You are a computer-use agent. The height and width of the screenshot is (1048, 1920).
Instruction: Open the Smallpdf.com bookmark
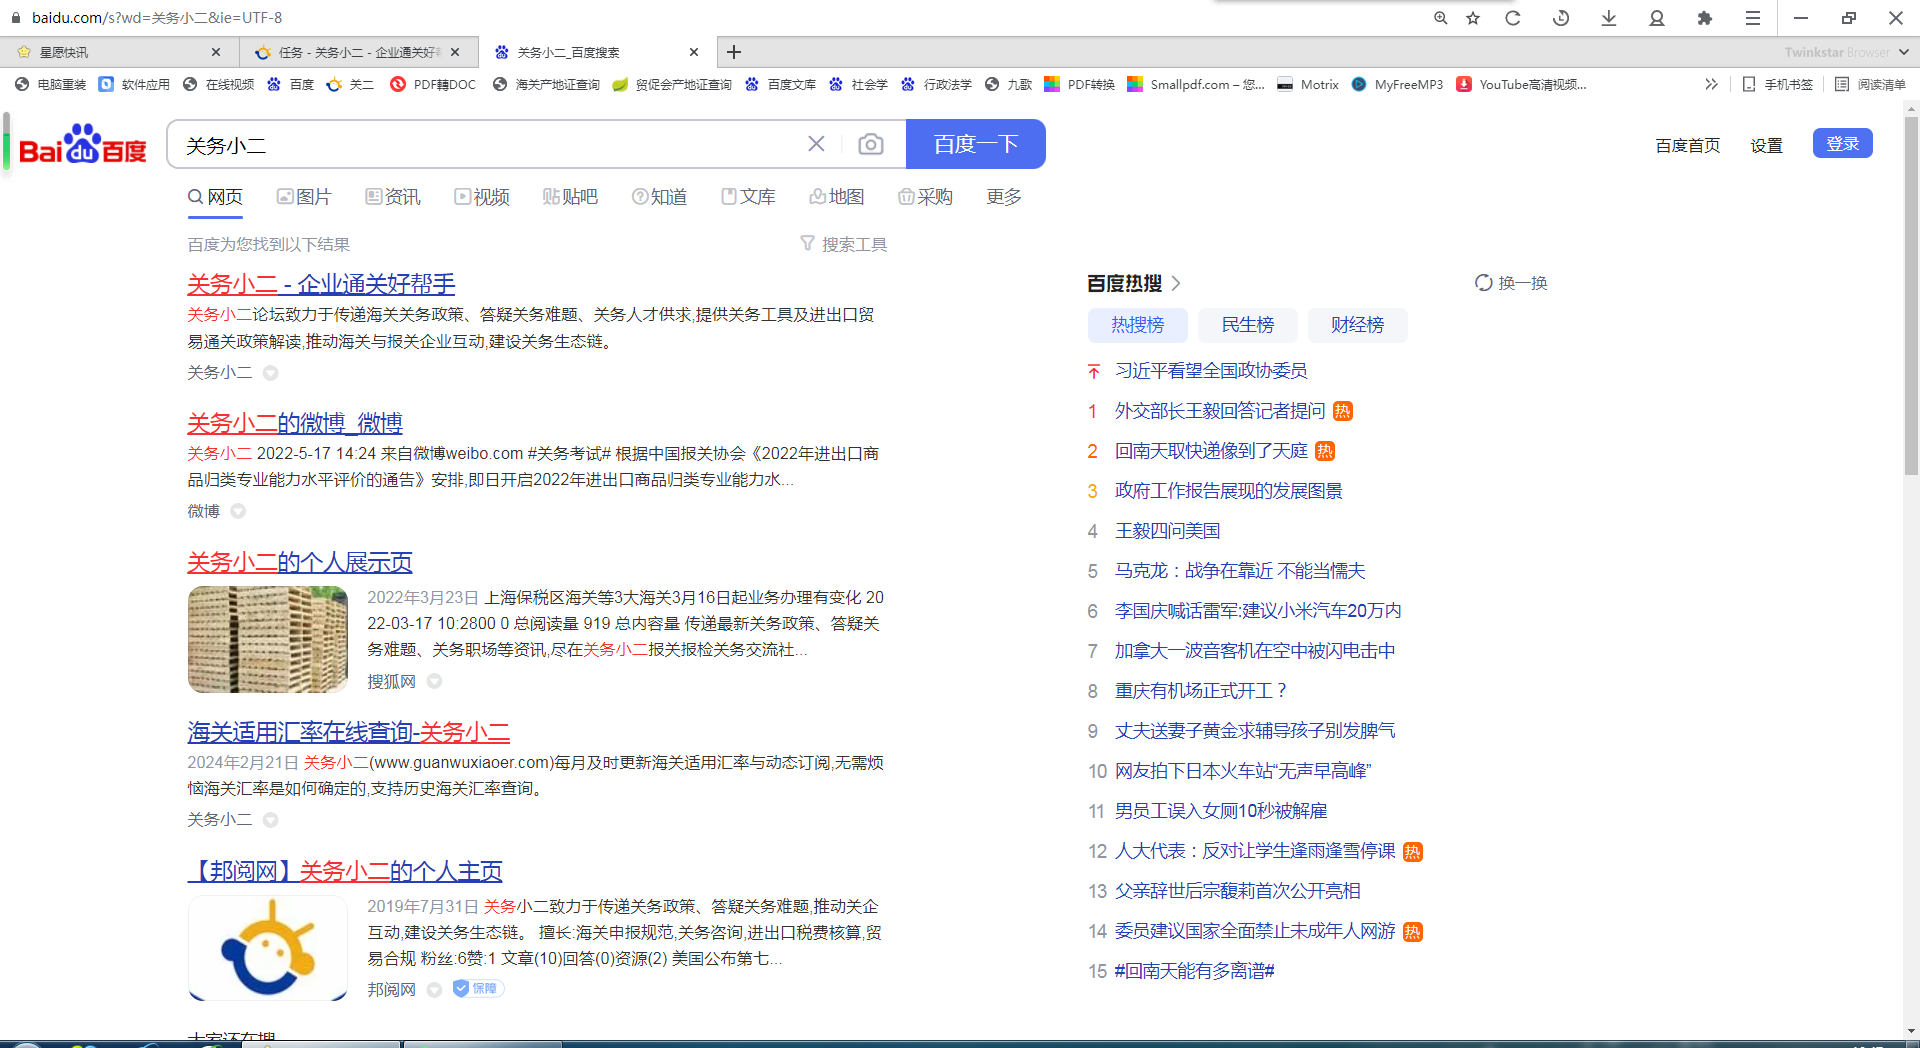coord(1196,84)
